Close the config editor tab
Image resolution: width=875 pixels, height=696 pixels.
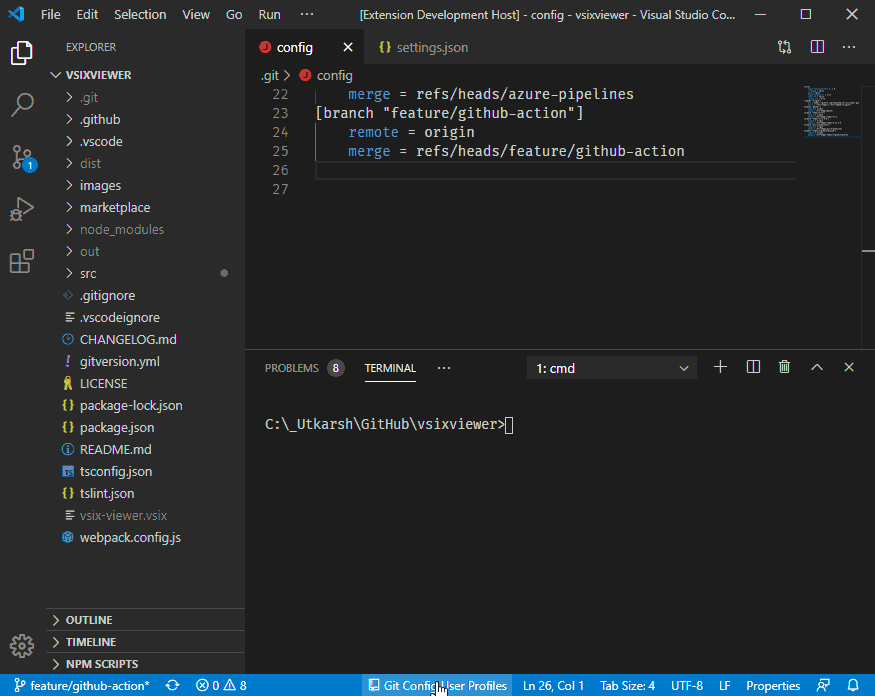tap(348, 47)
